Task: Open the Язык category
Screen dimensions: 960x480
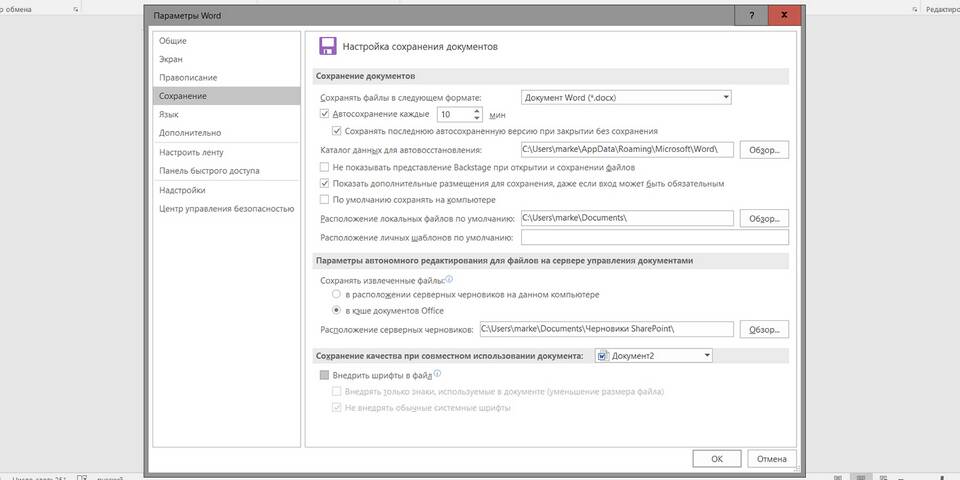Action: (226, 114)
